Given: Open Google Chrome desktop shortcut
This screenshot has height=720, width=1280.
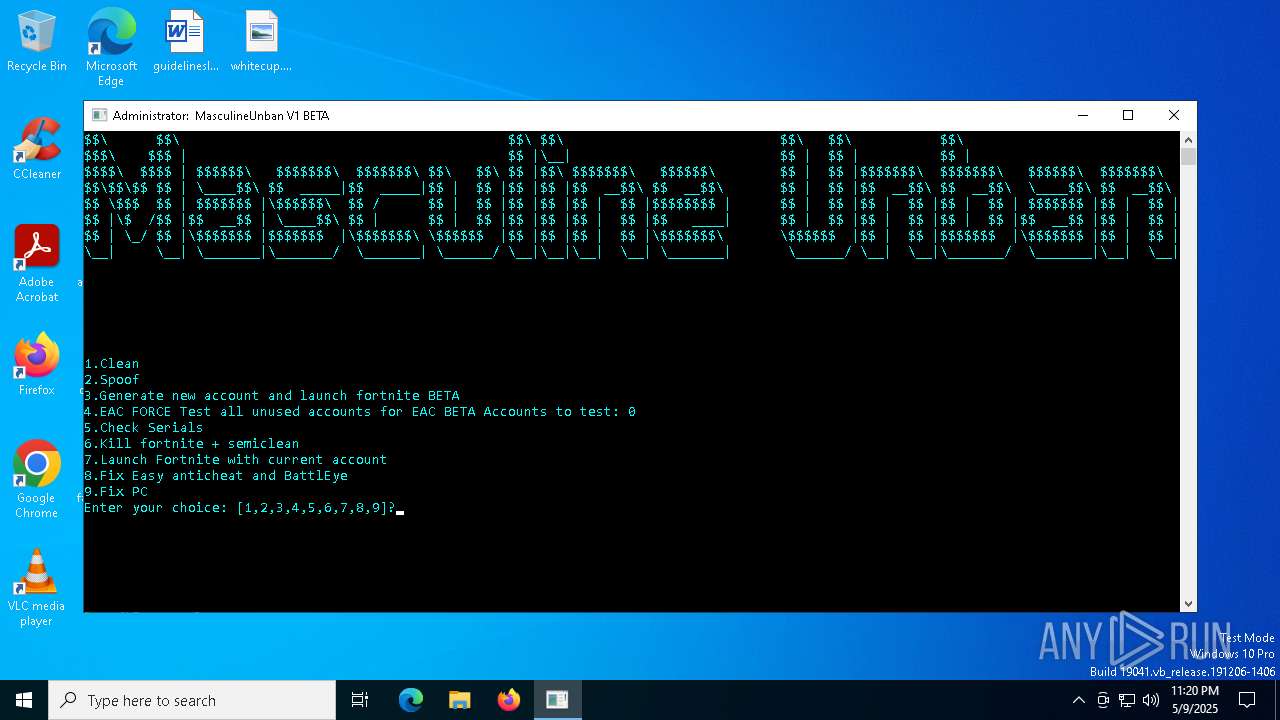Looking at the screenshot, I should [37, 480].
